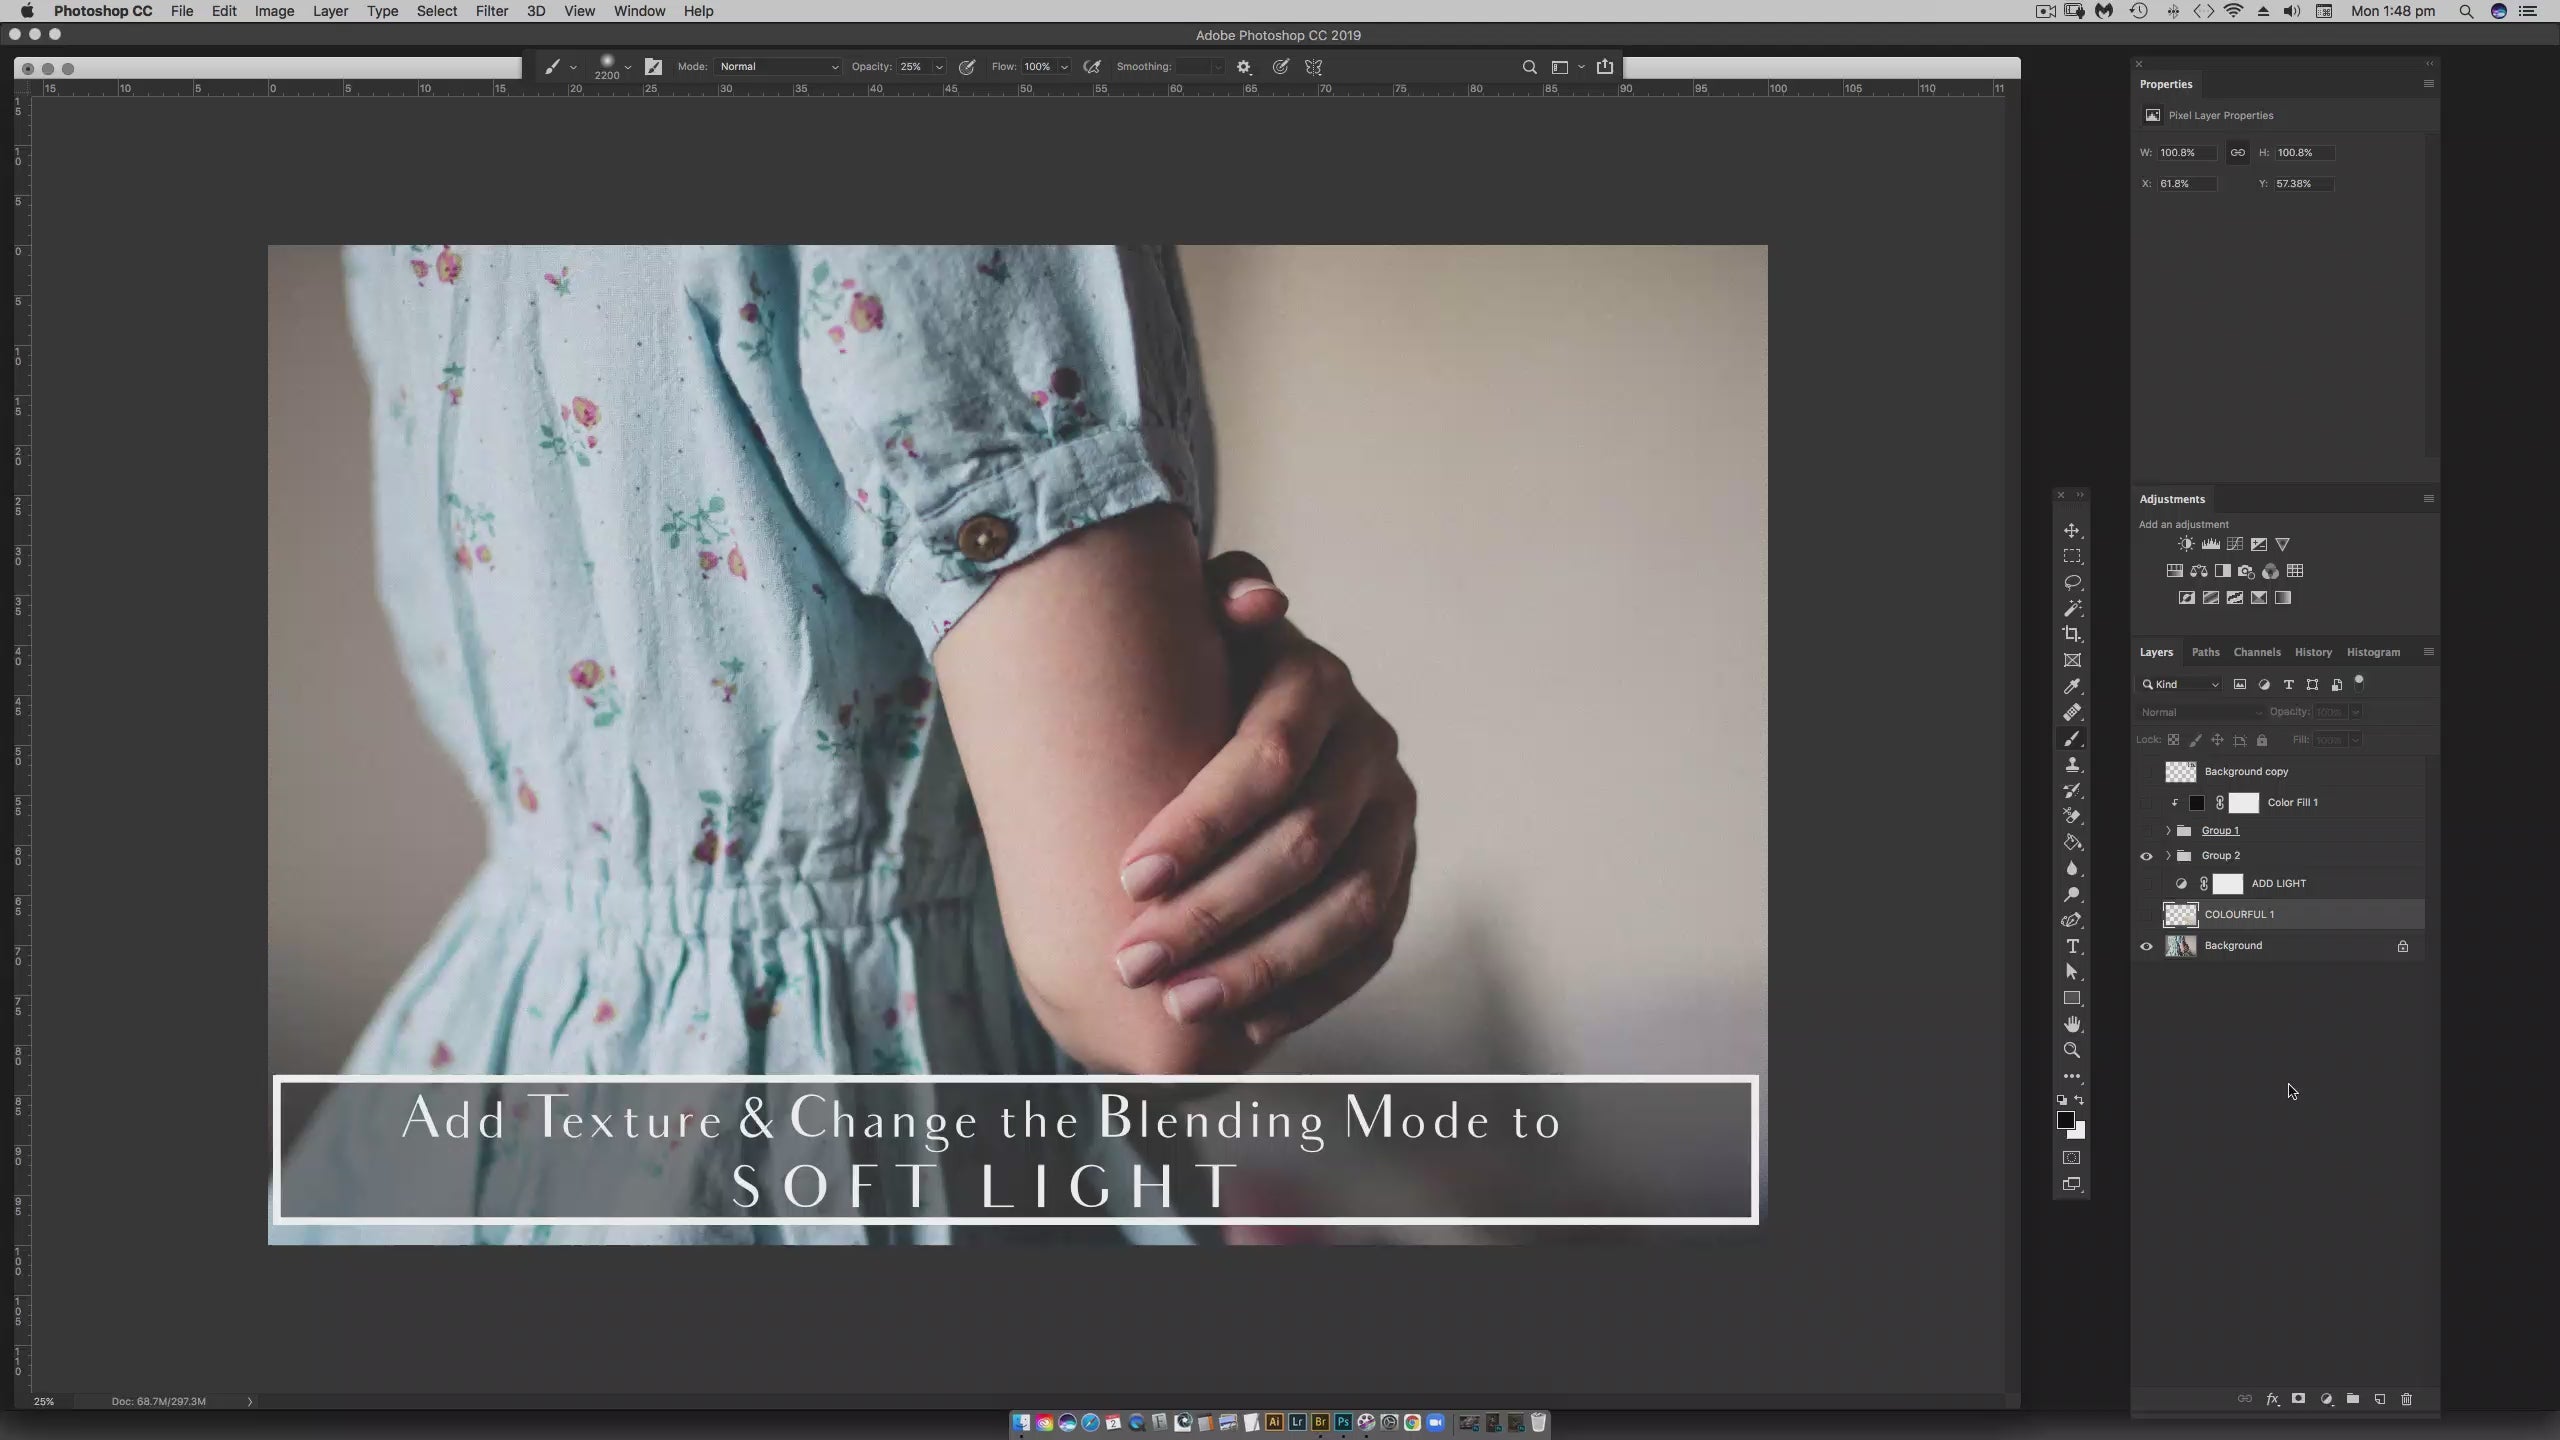This screenshot has height=1440, width=2560.
Task: Hide the Background layer
Action: pyautogui.click(x=2146, y=946)
